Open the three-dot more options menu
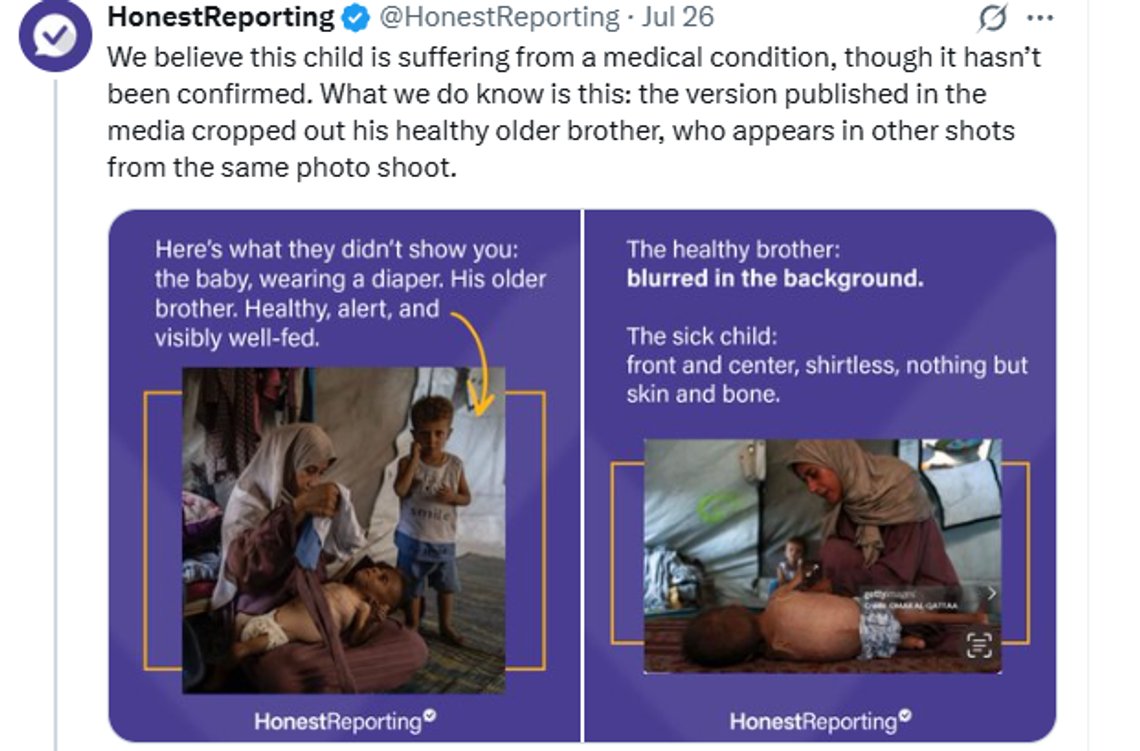The image size is (1140, 751). pyautogui.click(x=1040, y=18)
